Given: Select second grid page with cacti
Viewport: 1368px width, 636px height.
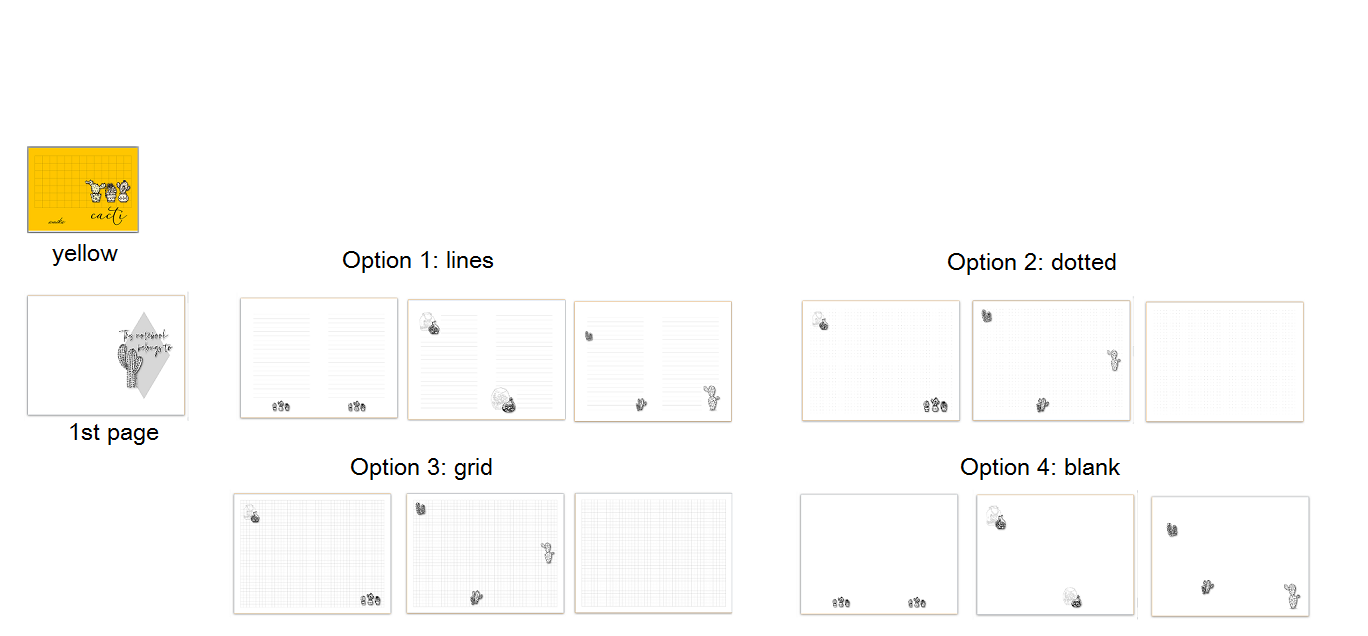Looking at the screenshot, I should (486, 553).
